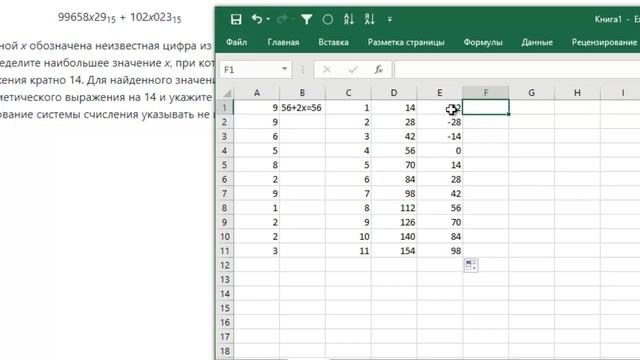The height and width of the screenshot is (360, 640).
Task: Click the circle shape icon in toolbar
Action: (x=327, y=19)
